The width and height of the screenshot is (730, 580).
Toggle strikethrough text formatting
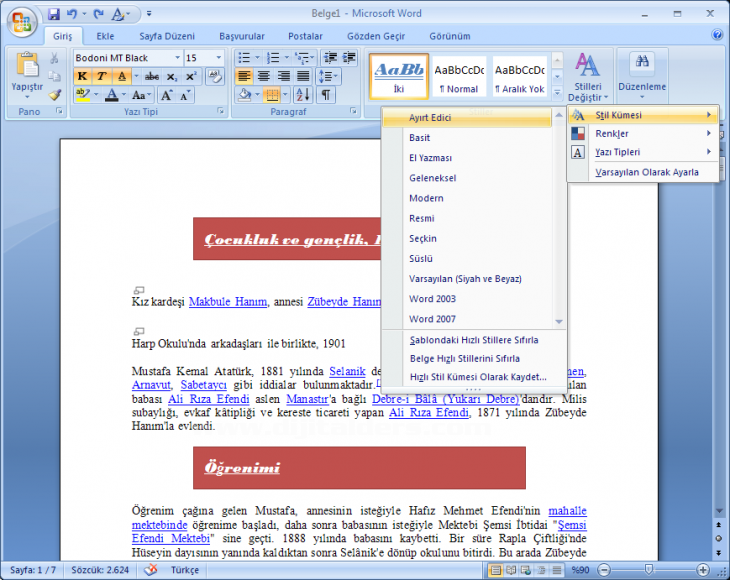click(x=152, y=76)
